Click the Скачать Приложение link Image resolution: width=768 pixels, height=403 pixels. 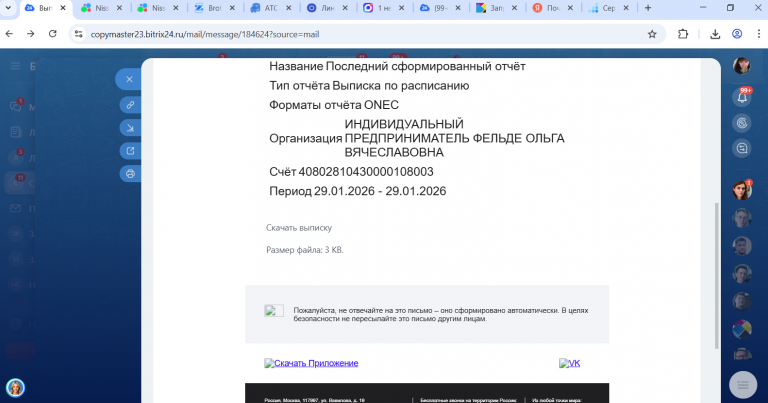[311, 363]
